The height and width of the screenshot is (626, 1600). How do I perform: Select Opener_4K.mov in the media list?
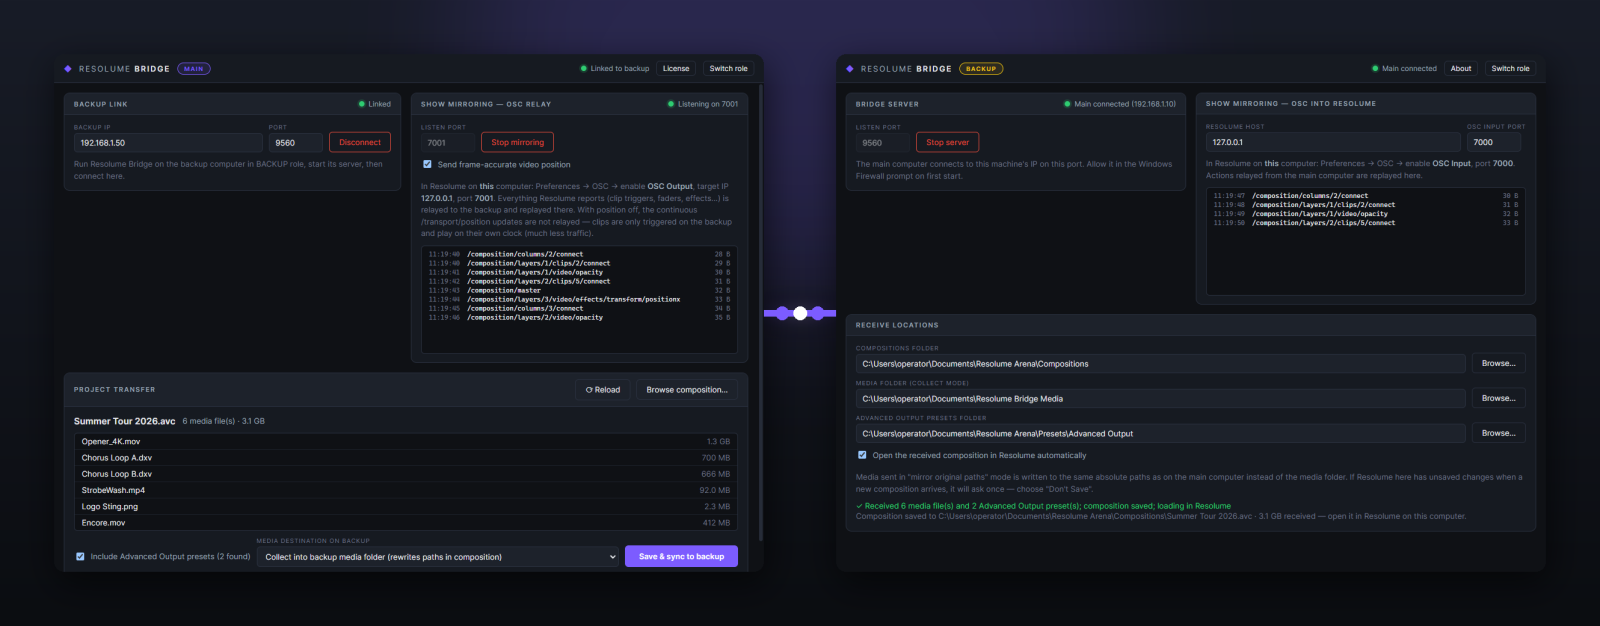click(406, 441)
